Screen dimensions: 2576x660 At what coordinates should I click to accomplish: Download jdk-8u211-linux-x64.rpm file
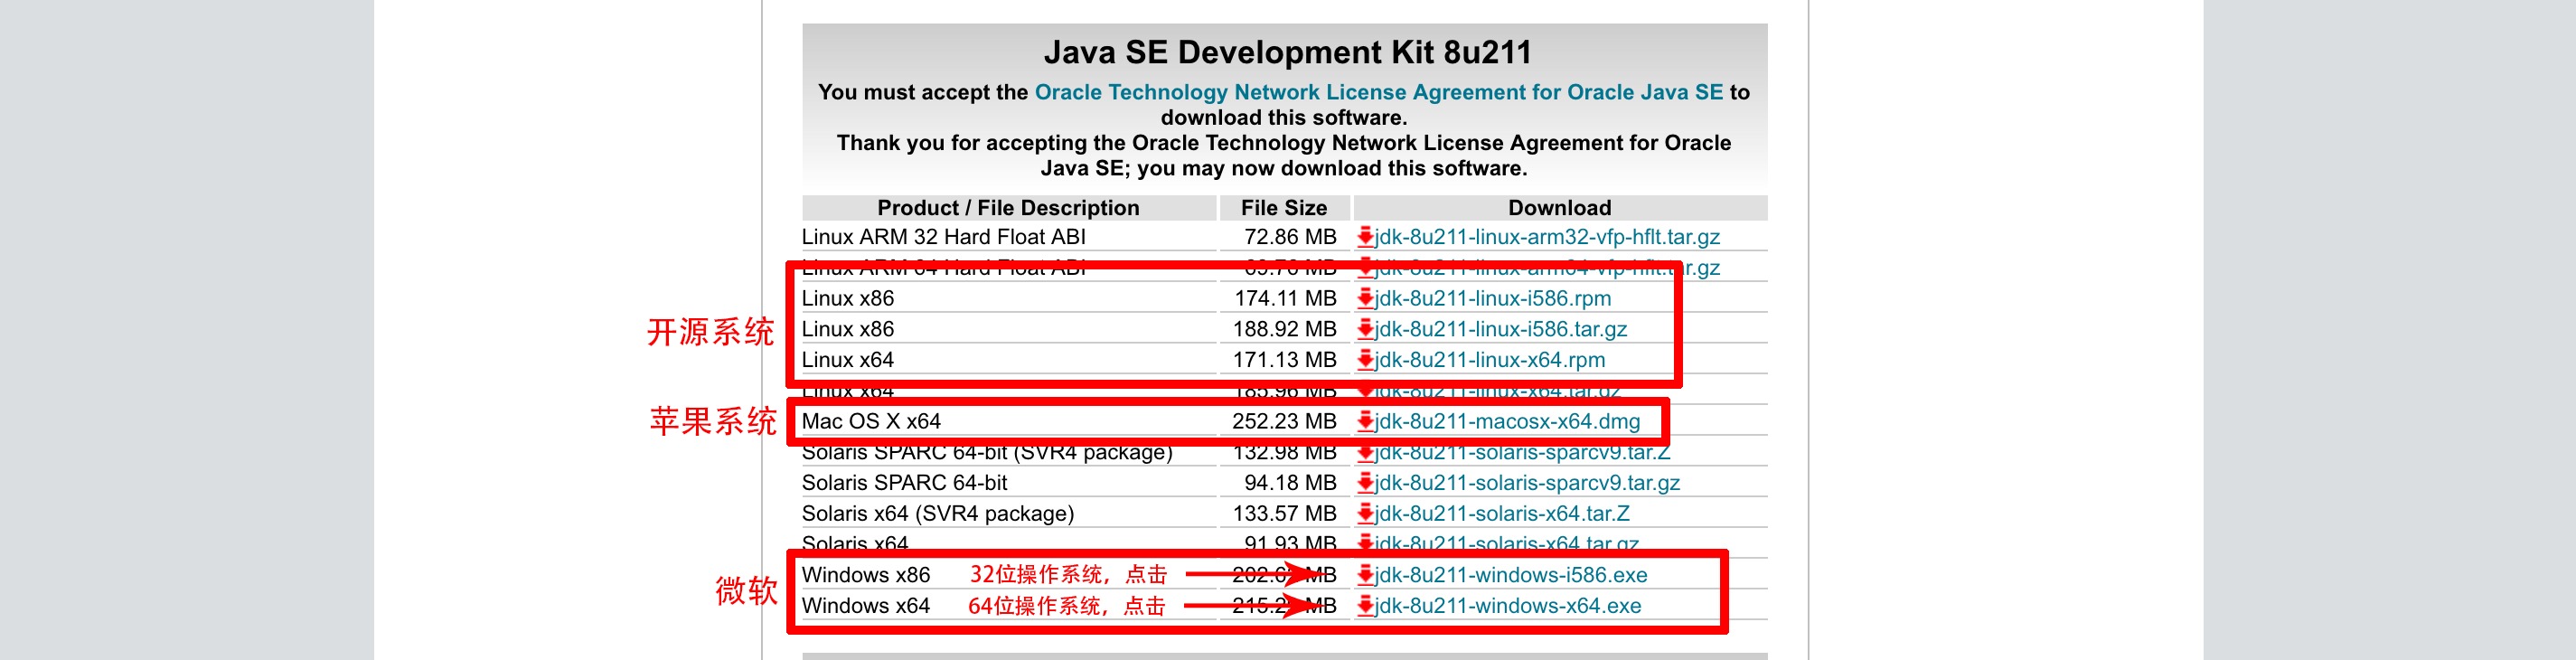1489,360
